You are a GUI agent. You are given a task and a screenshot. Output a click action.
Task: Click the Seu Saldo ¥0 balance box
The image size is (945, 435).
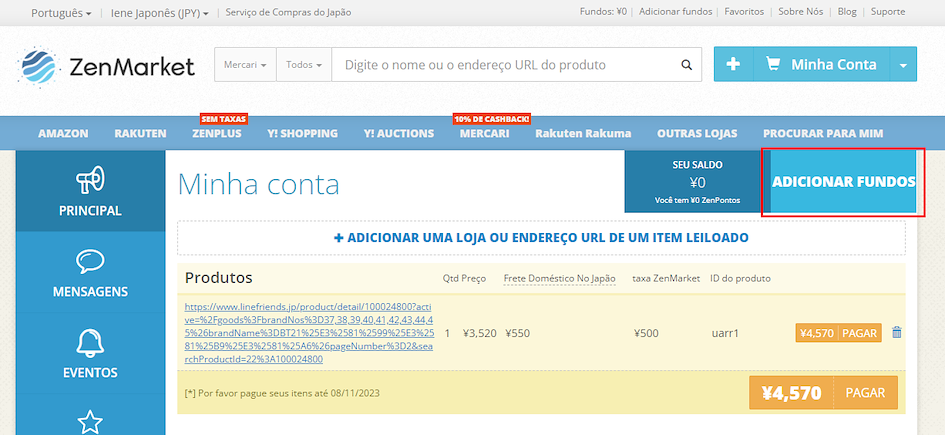pos(697,181)
